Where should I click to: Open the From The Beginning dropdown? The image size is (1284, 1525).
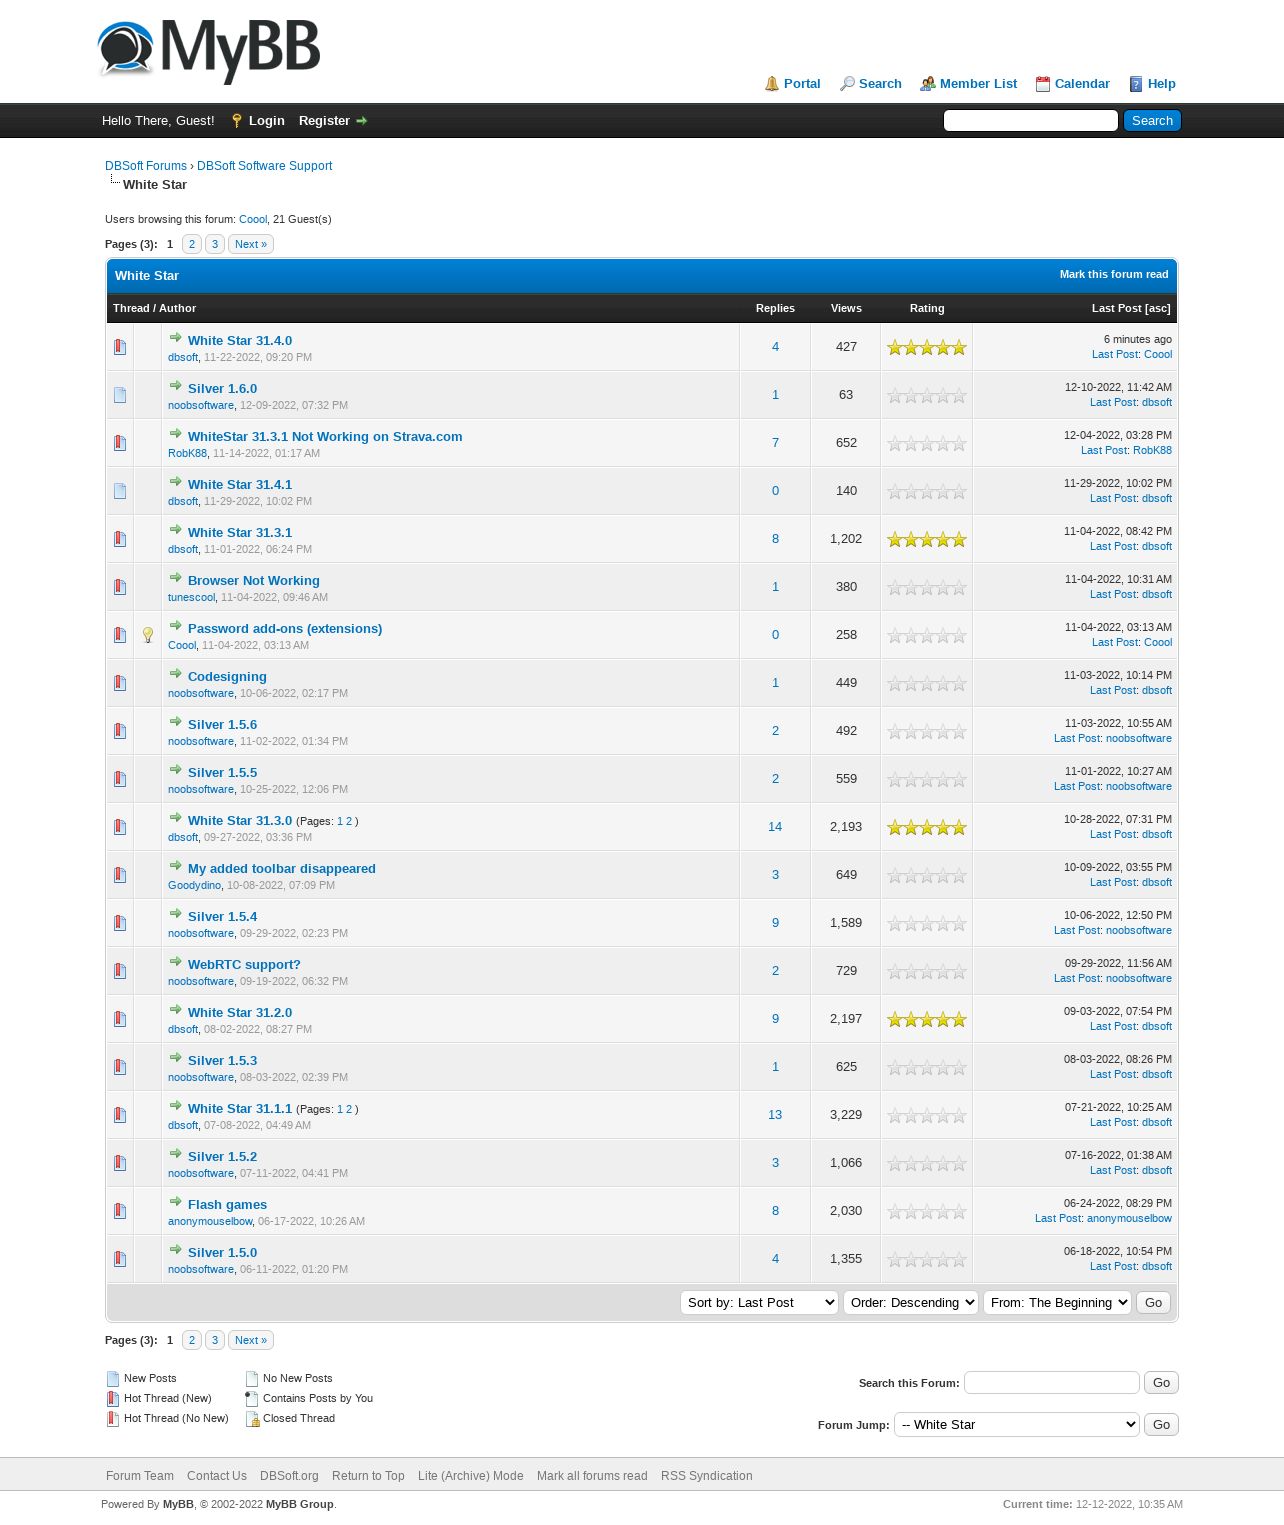(x=1057, y=1303)
